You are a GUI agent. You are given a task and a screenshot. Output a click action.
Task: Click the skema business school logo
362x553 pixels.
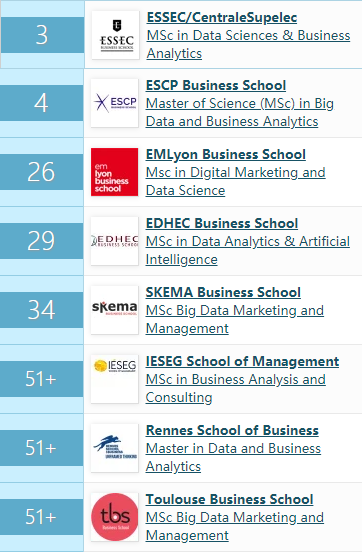pyautogui.click(x=115, y=310)
